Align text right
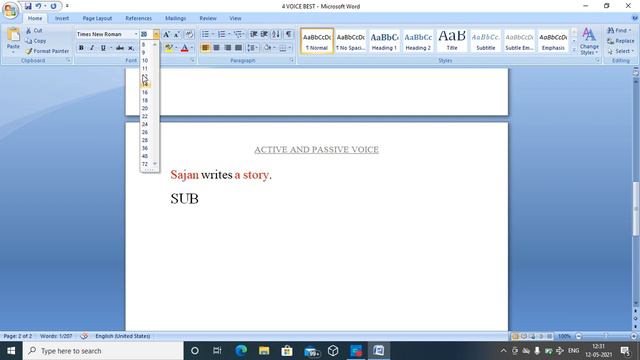640x360 pixels. click(227, 48)
